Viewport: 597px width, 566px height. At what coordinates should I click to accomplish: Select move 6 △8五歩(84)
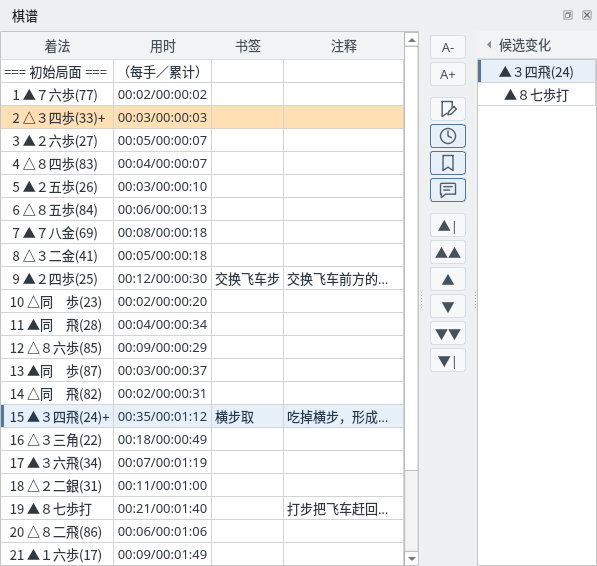click(202, 209)
